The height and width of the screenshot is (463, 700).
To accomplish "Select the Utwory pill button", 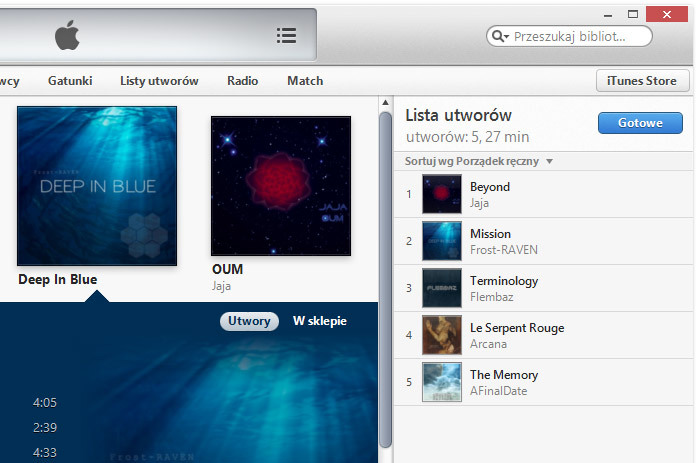I will pos(249,321).
